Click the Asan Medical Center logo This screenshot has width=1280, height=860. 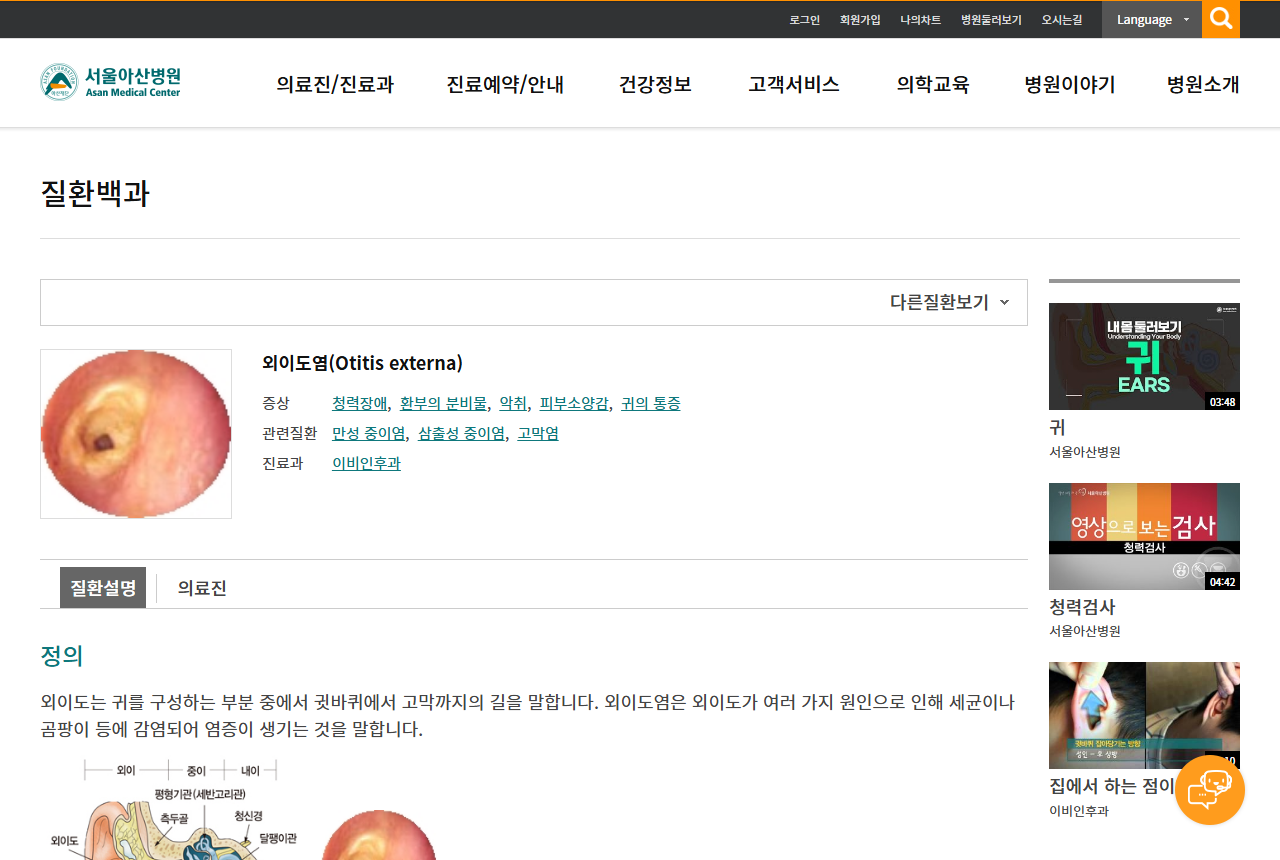coord(110,82)
